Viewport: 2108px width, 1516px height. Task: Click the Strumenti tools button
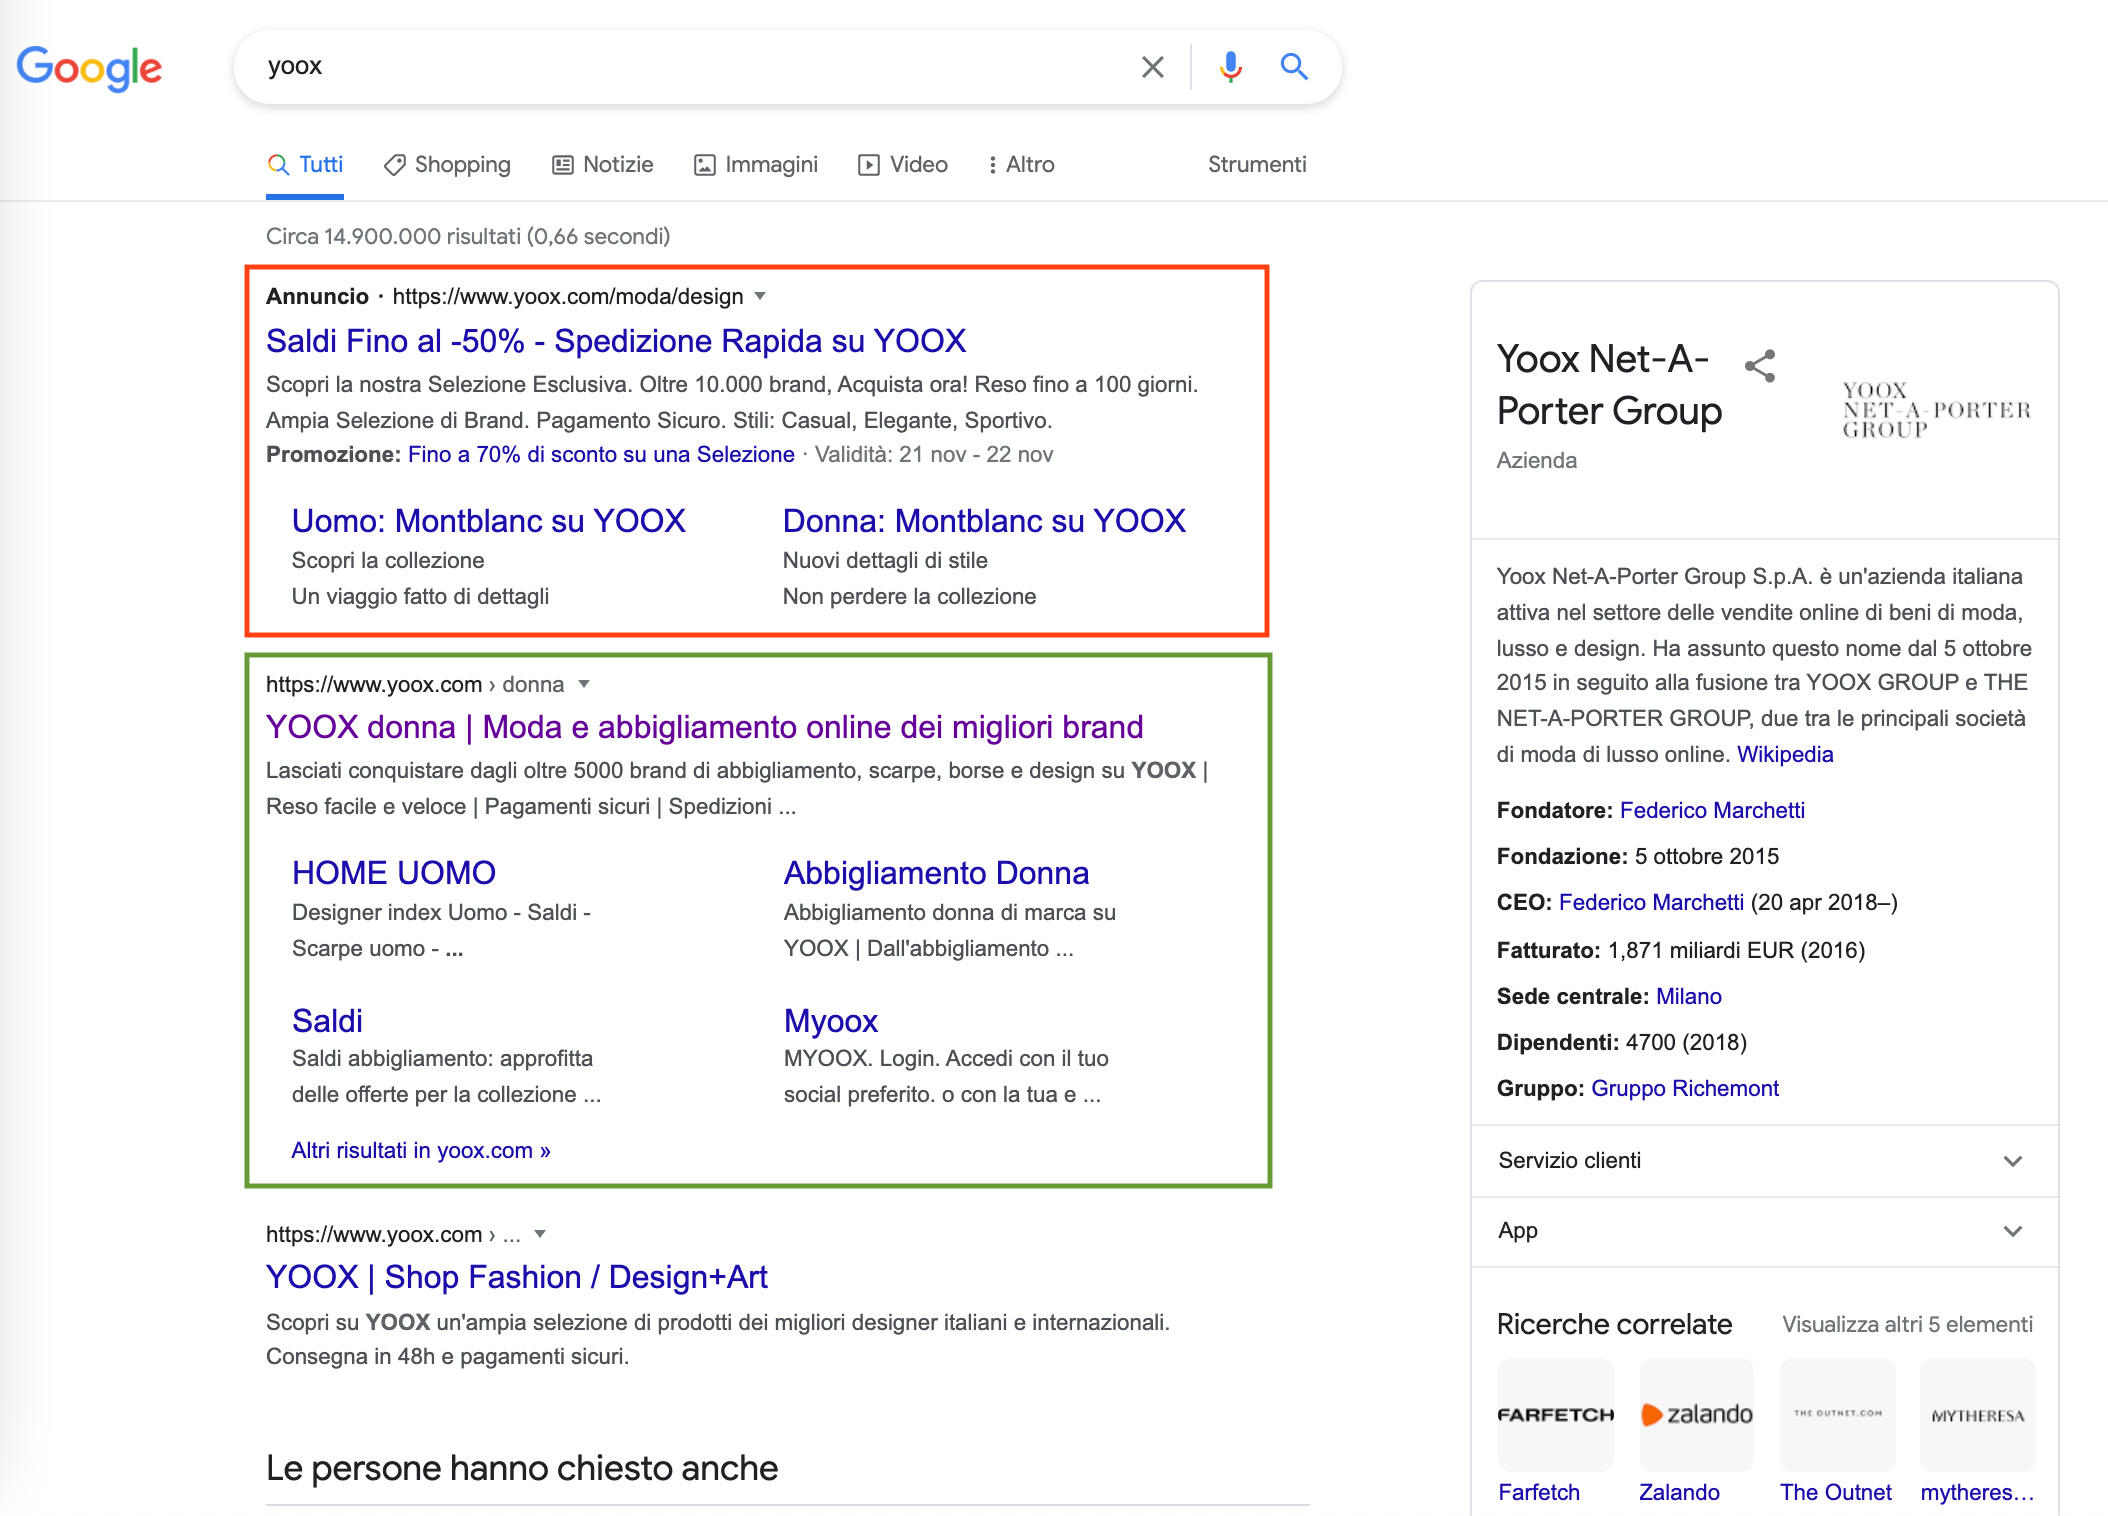[1256, 165]
